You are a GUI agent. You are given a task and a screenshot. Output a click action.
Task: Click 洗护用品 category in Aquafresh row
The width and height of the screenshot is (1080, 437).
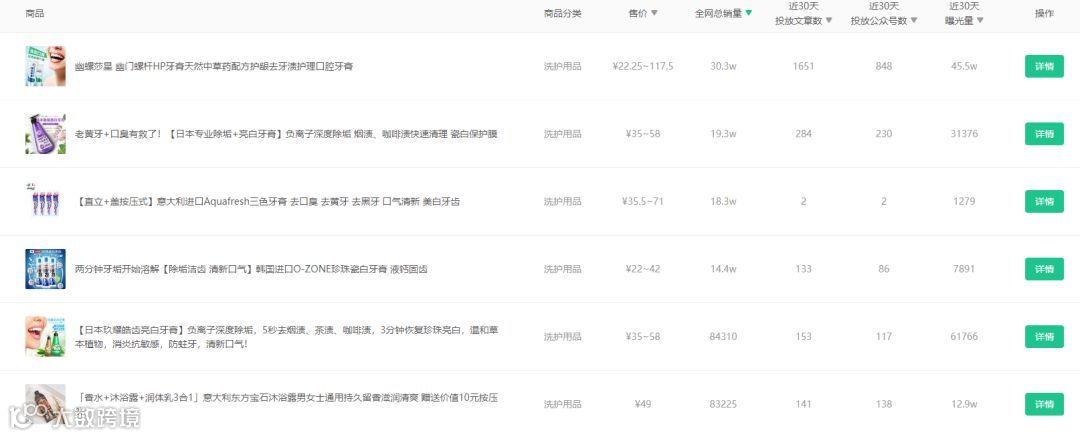pos(563,201)
